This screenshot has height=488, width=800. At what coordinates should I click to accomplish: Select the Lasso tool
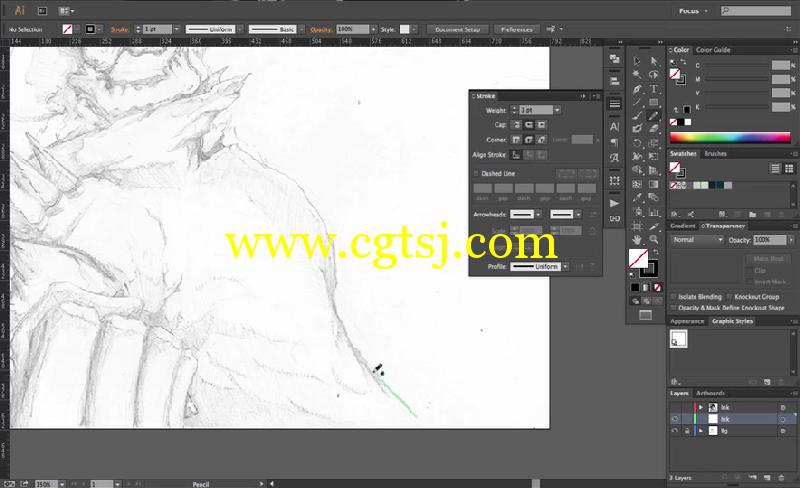654,75
